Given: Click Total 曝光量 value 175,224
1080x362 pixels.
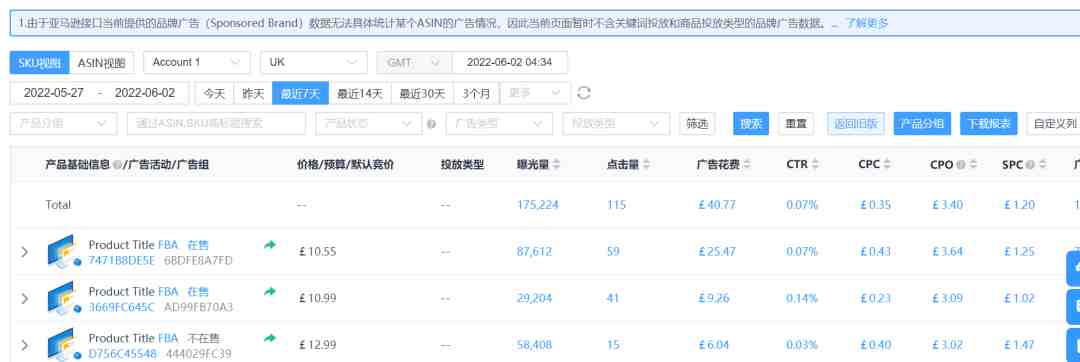Looking at the screenshot, I should (537, 204).
